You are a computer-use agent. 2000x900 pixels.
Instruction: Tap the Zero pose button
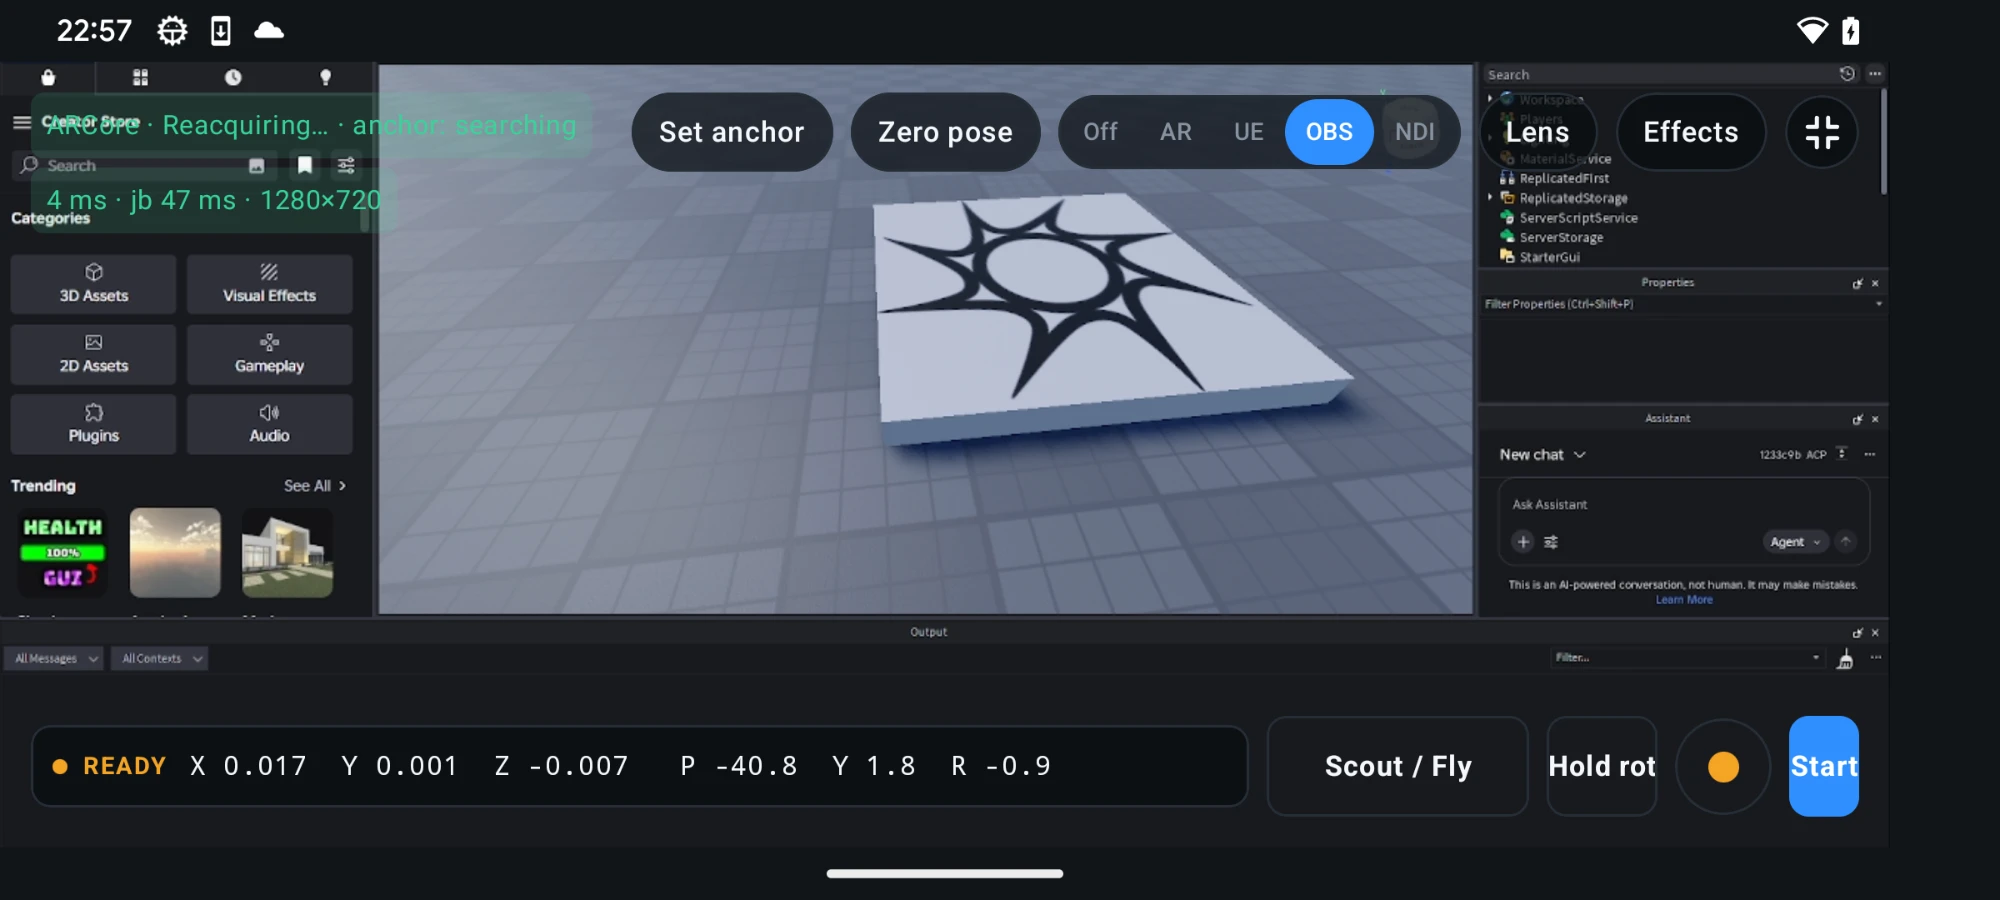945,132
